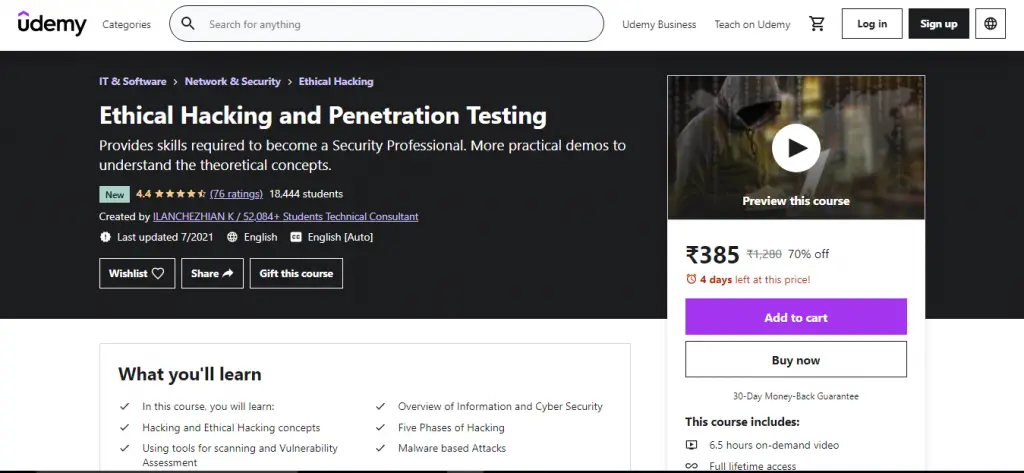Add the course to cart

(x=796, y=317)
